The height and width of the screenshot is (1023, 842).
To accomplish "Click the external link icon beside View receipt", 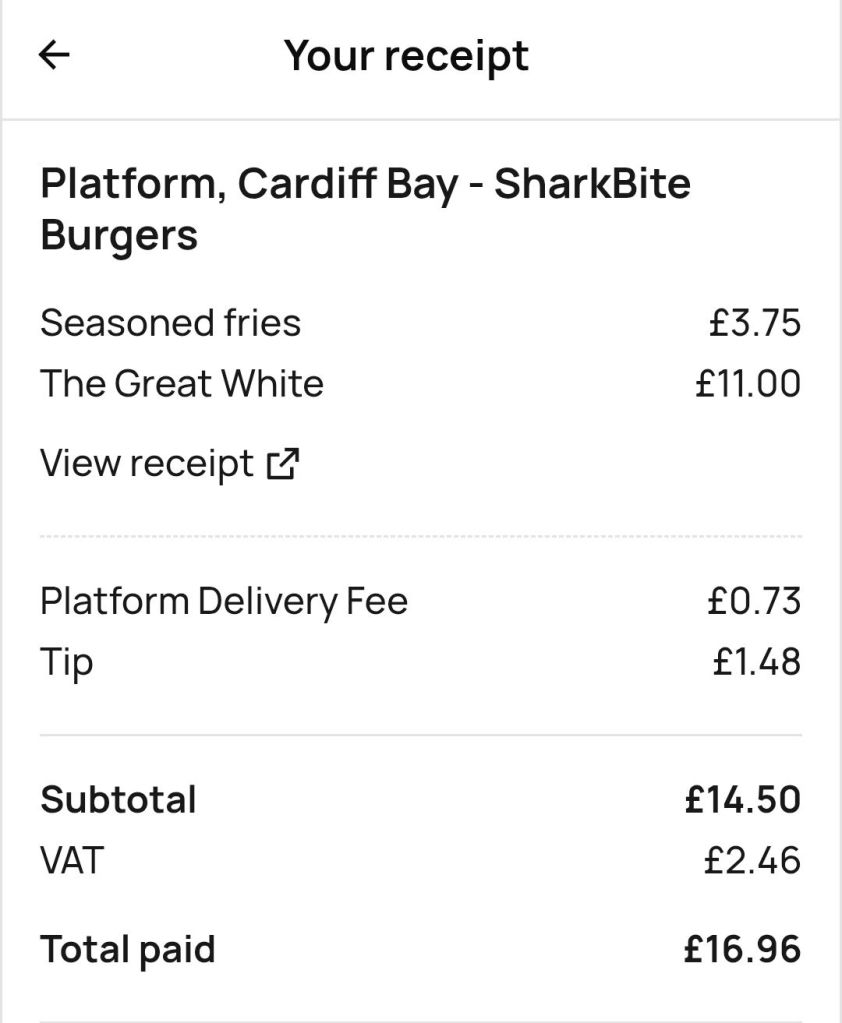I will pyautogui.click(x=283, y=464).
